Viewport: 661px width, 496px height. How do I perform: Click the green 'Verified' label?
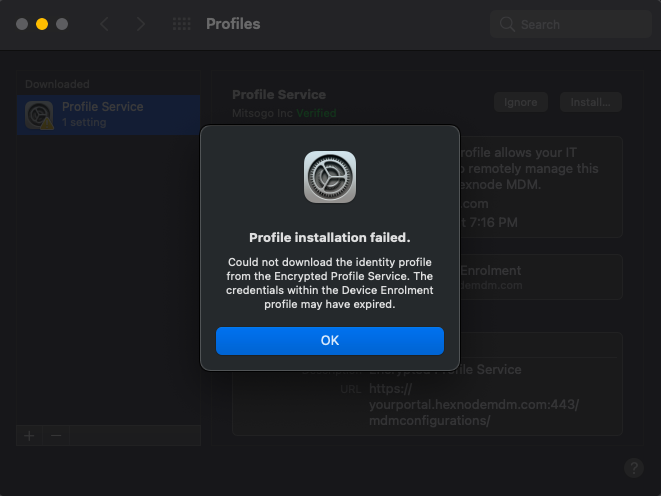[x=316, y=113]
